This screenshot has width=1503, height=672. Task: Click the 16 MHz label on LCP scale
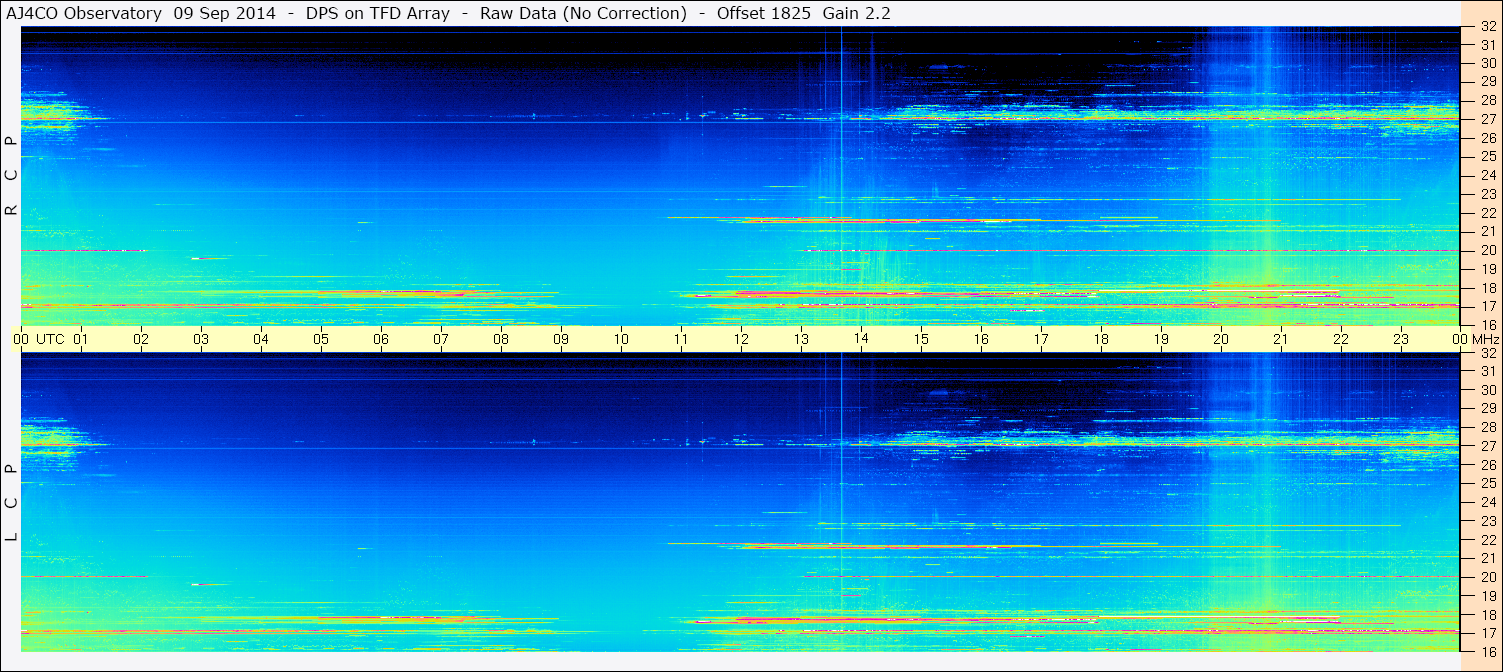[x=1488, y=652]
